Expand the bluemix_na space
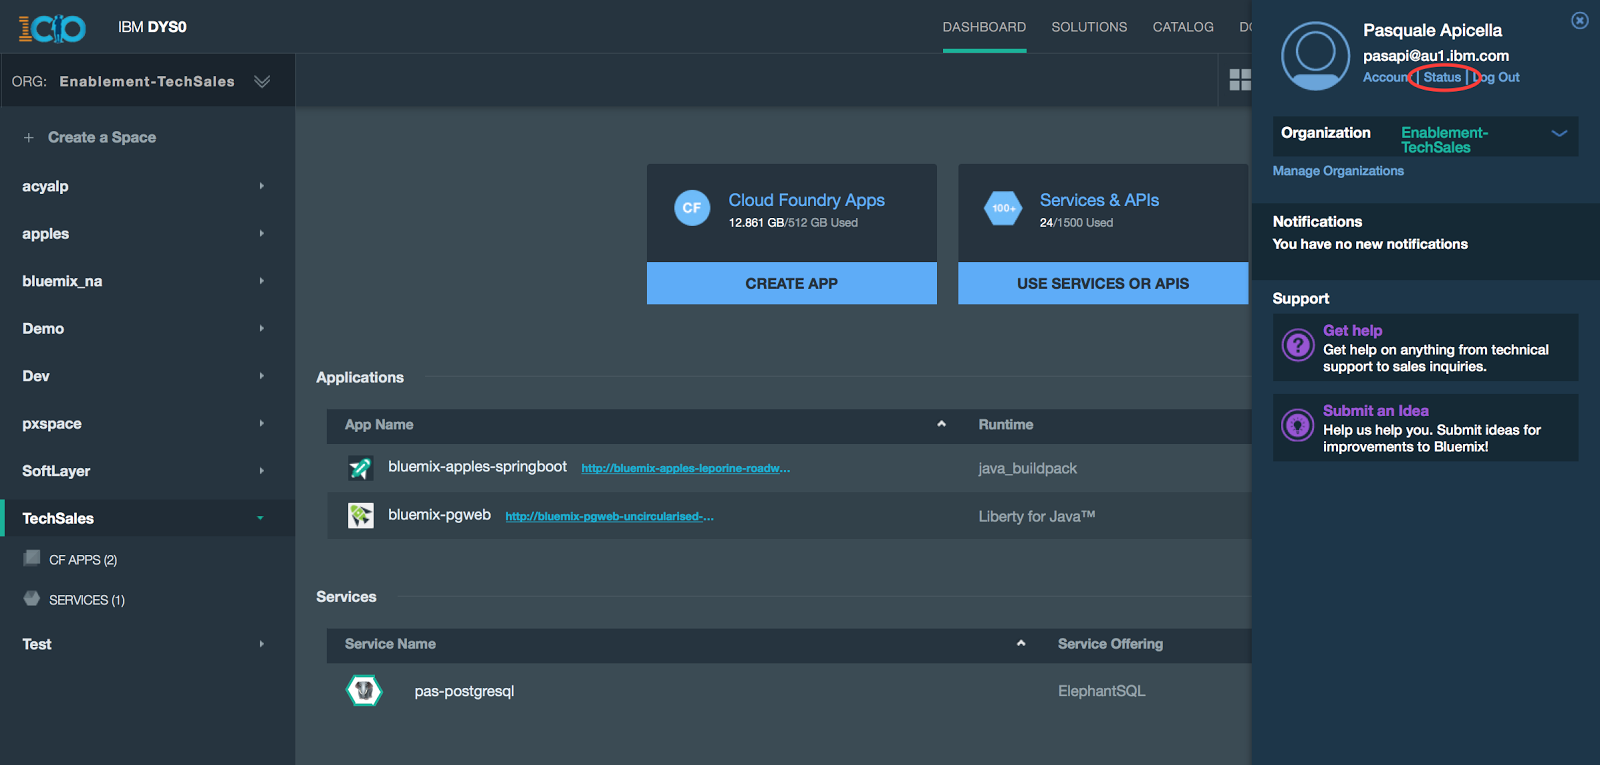The image size is (1600, 765). click(262, 281)
